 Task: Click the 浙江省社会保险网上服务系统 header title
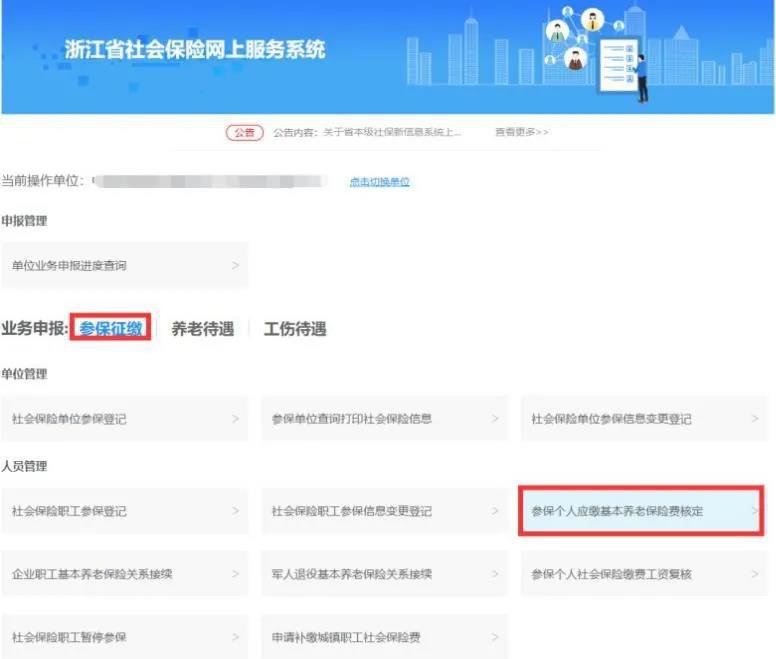[195, 50]
